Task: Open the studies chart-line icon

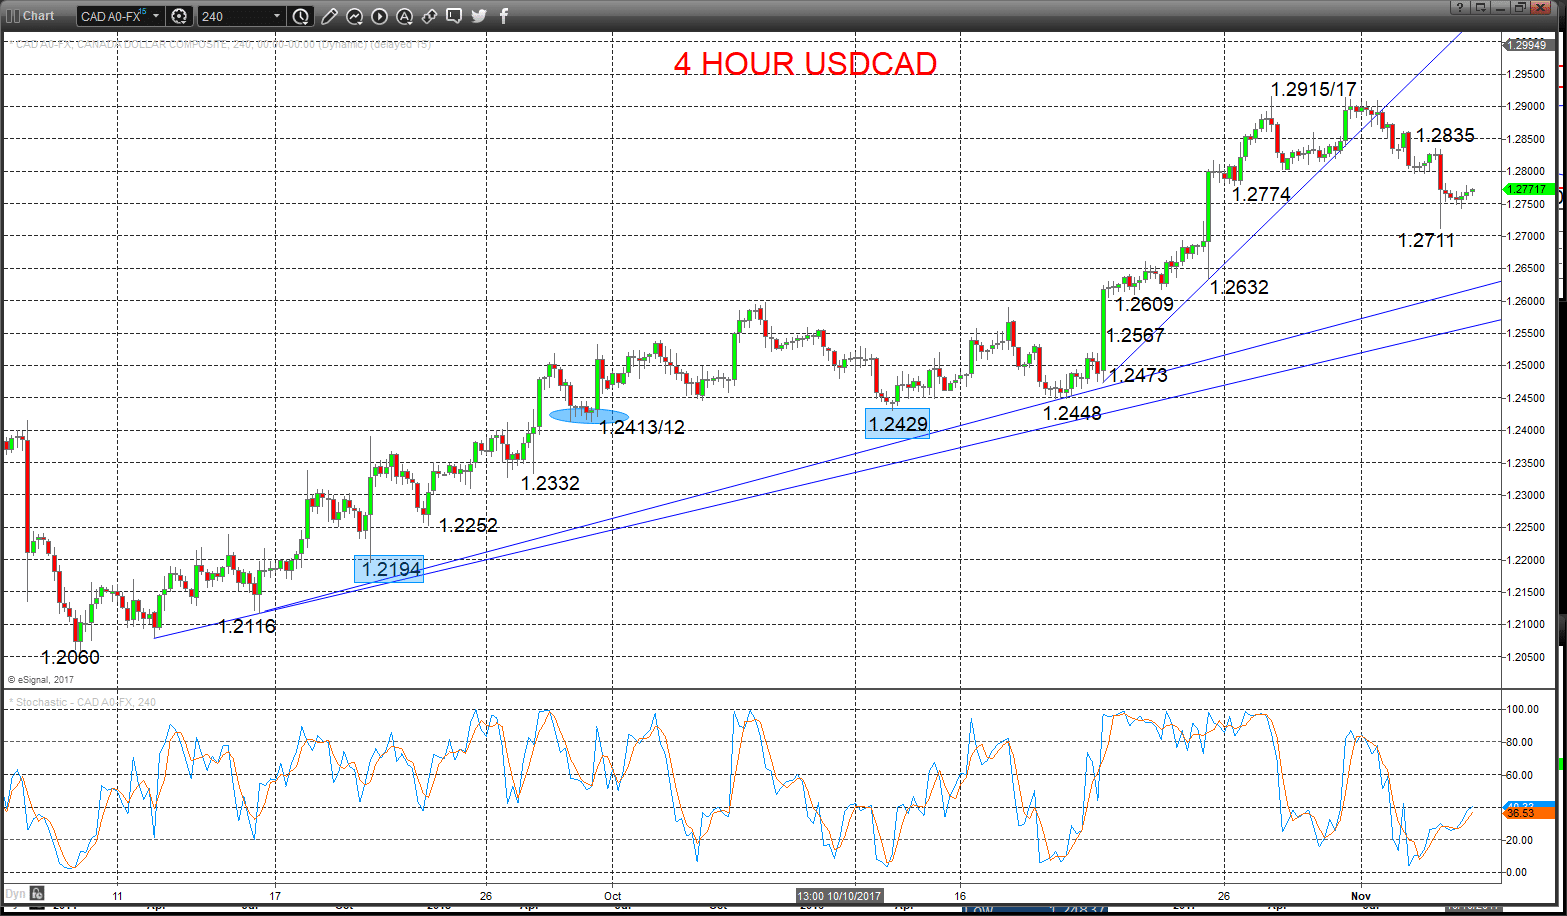Action: [x=354, y=16]
